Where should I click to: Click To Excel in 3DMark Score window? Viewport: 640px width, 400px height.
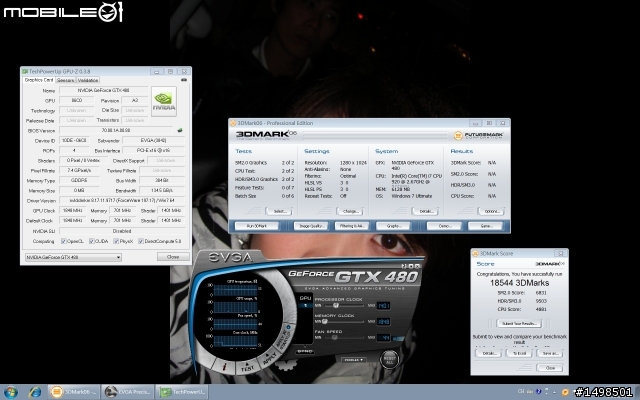click(x=519, y=353)
